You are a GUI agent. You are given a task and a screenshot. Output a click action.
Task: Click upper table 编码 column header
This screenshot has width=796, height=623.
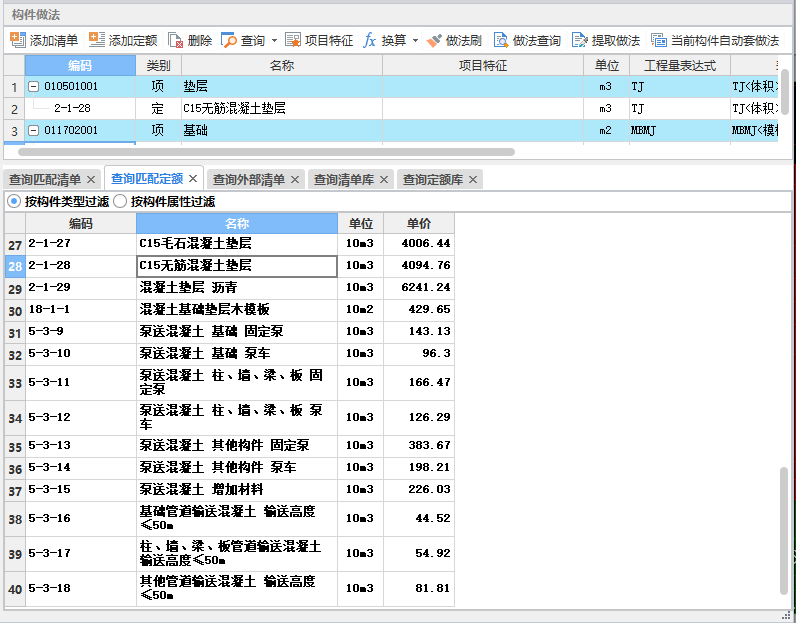(80, 65)
